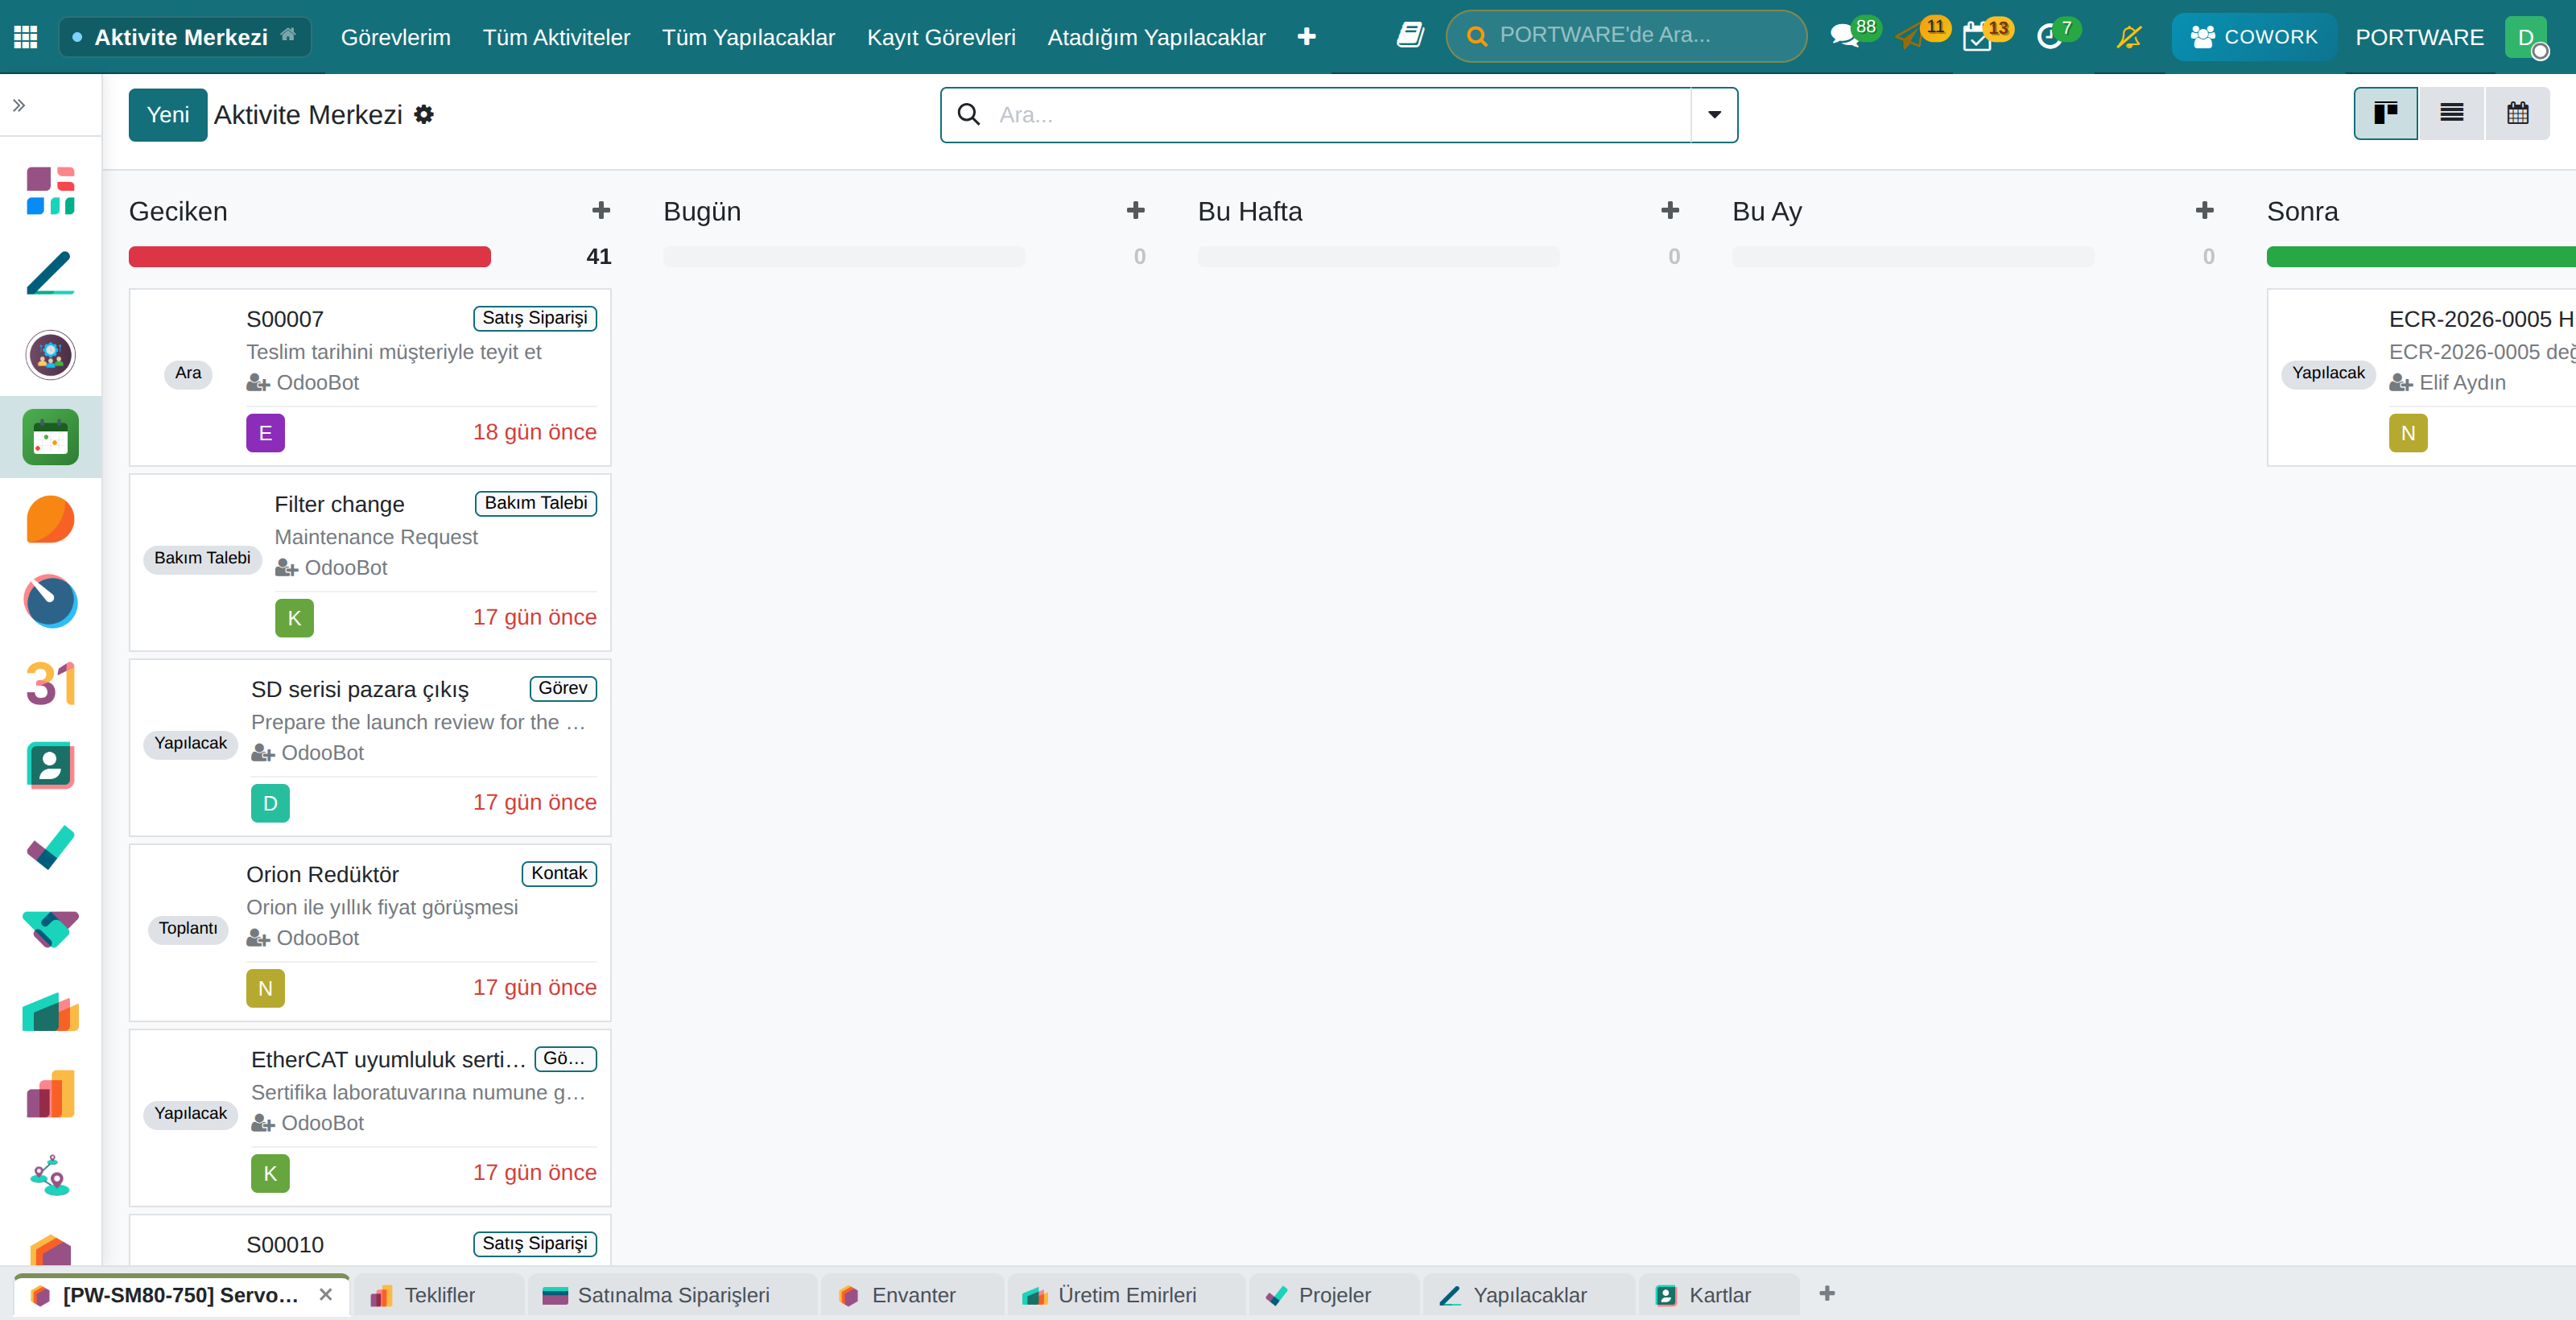Switch to list view
Screen dimensions: 2576x1320
(2451, 113)
